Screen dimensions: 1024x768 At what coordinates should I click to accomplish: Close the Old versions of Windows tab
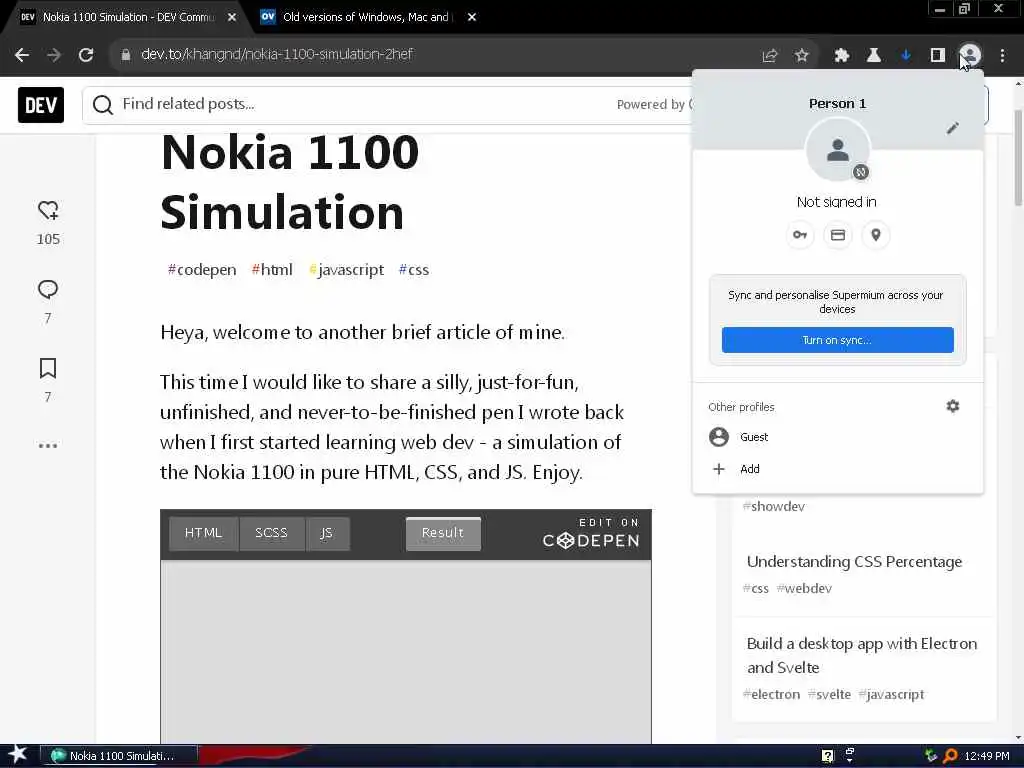pyautogui.click(x=472, y=17)
